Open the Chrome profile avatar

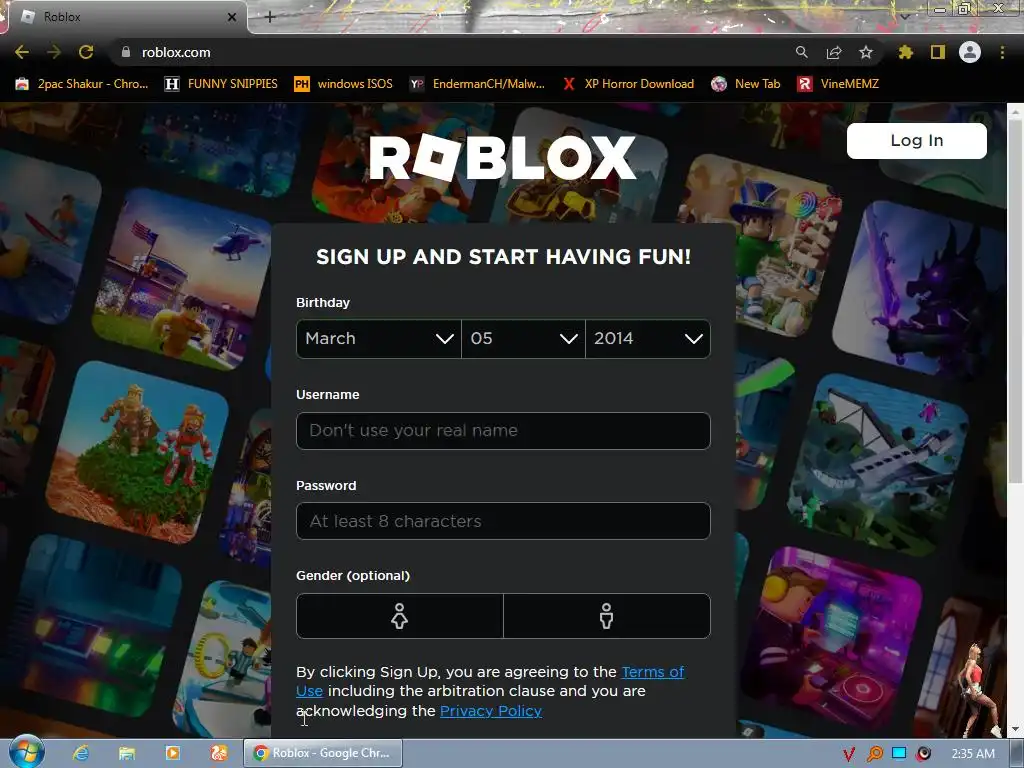coord(970,52)
